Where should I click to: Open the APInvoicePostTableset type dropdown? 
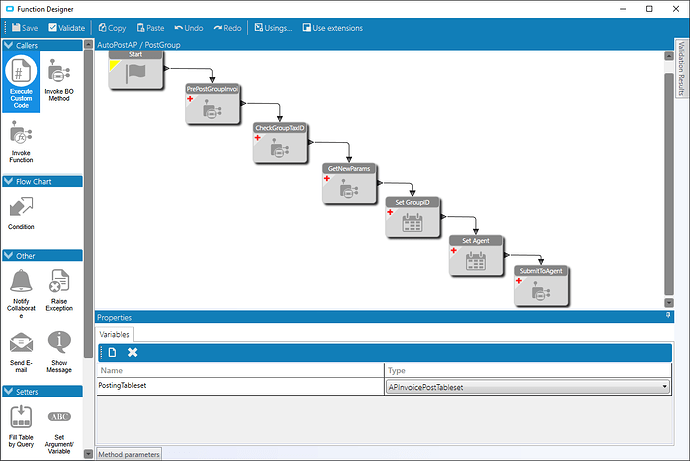664,387
